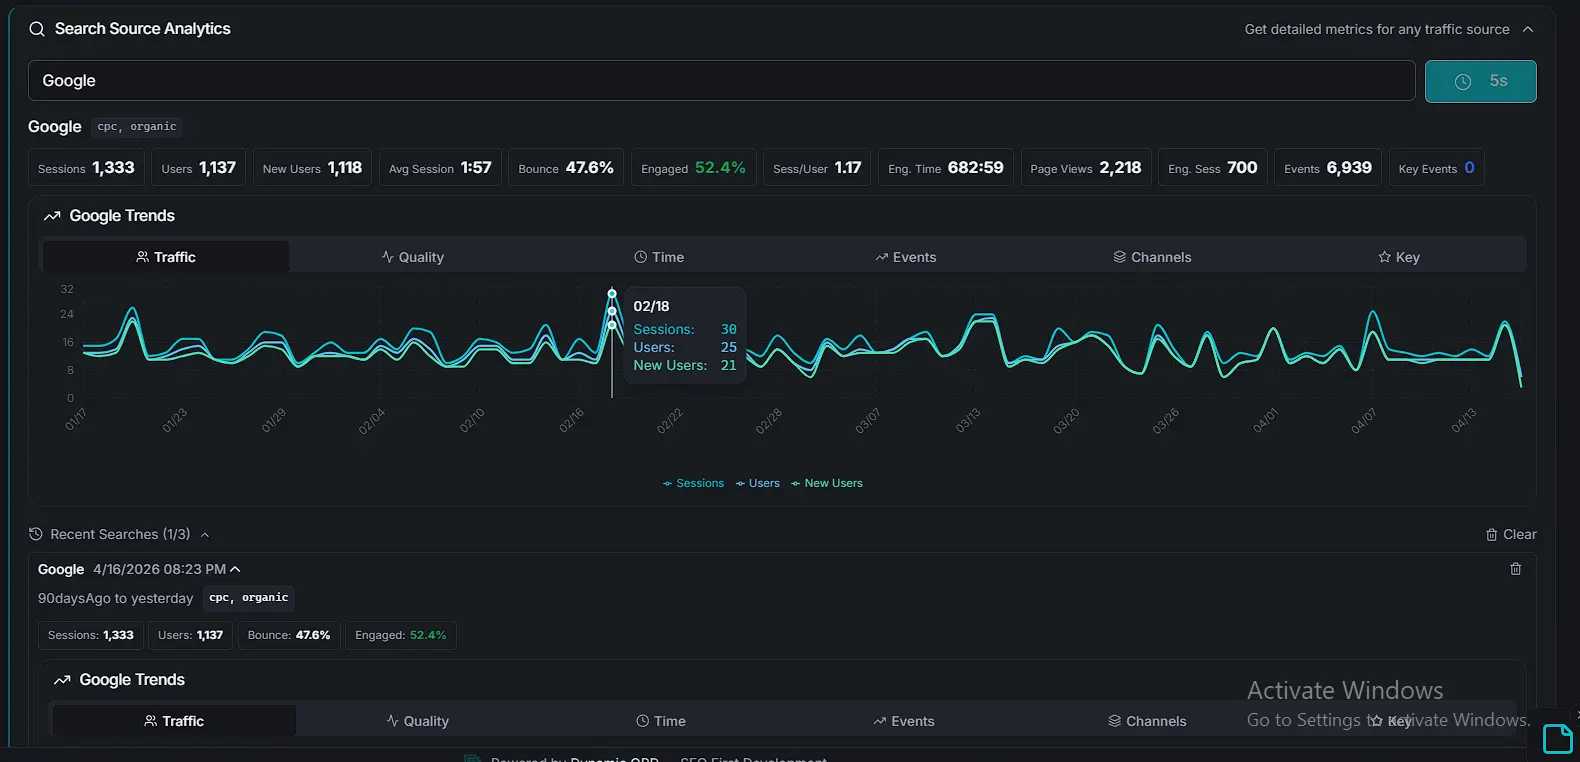Click the history clock icon beside Recent Searches
The height and width of the screenshot is (762, 1580).
pos(36,534)
